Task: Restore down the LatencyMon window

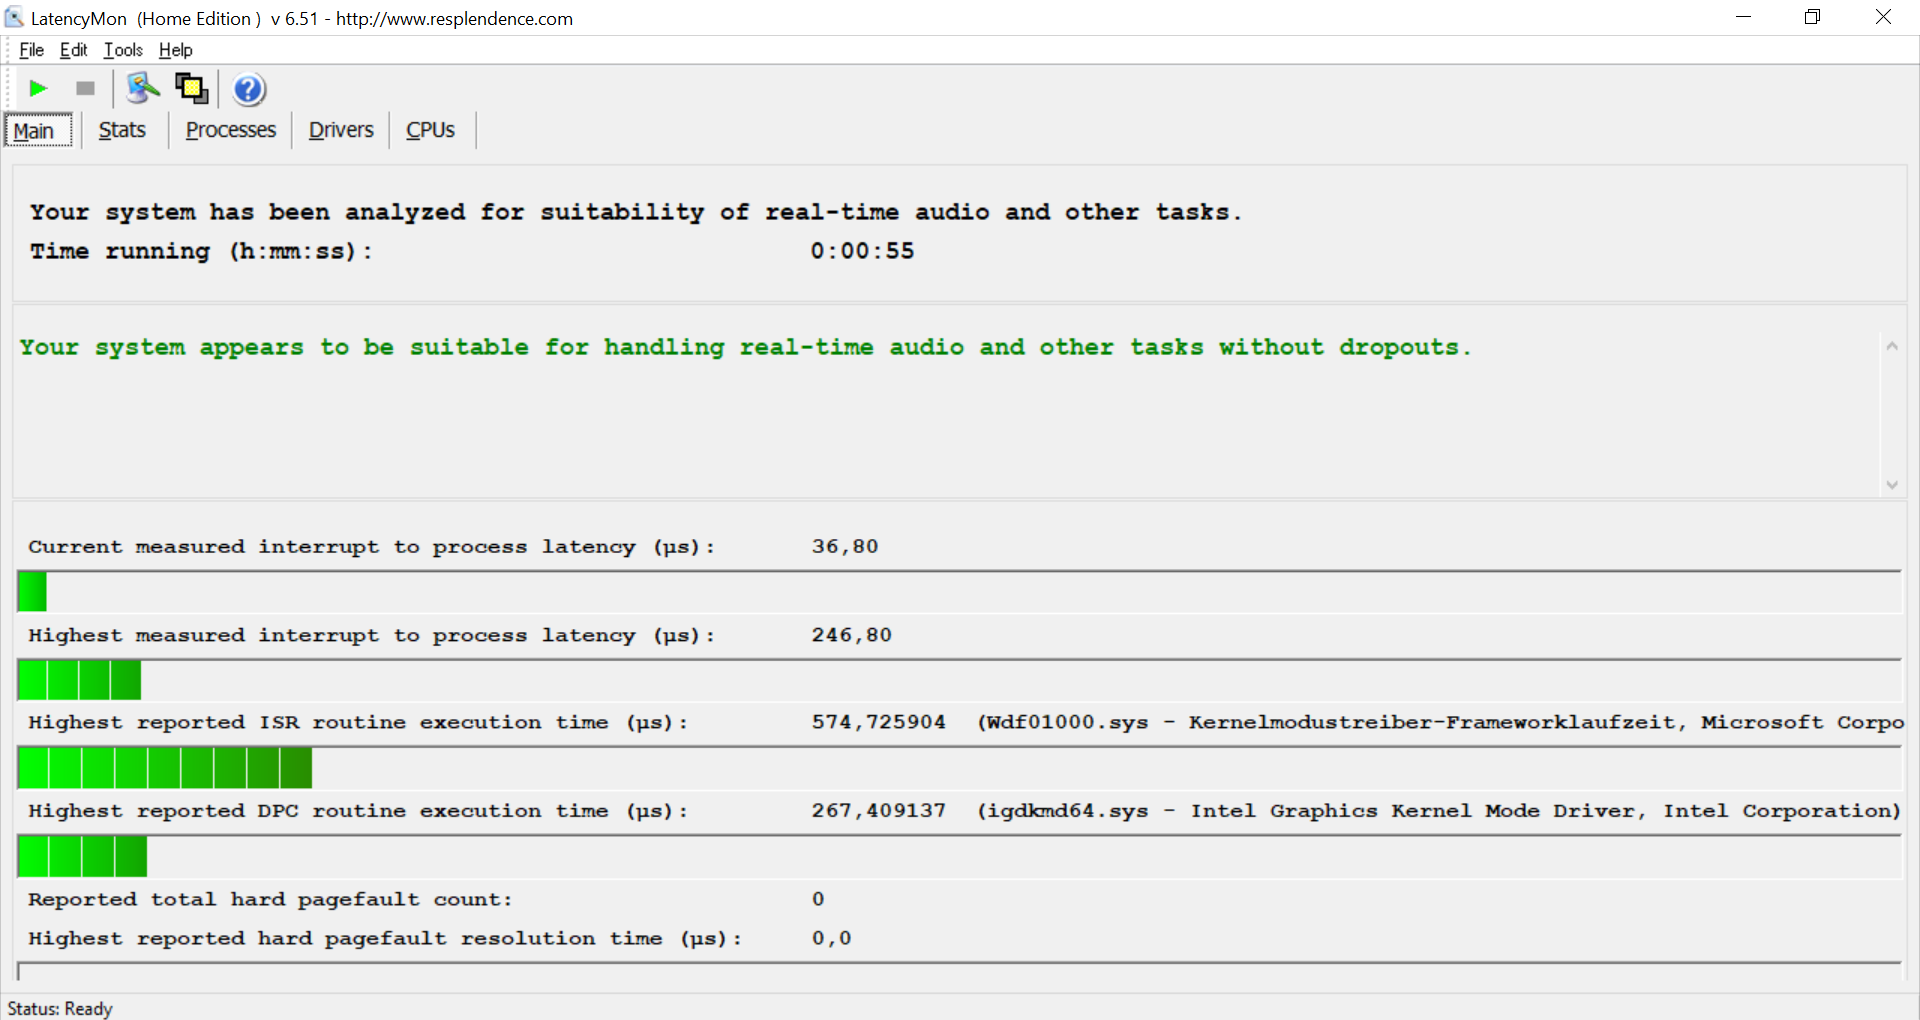Action: point(1812,17)
